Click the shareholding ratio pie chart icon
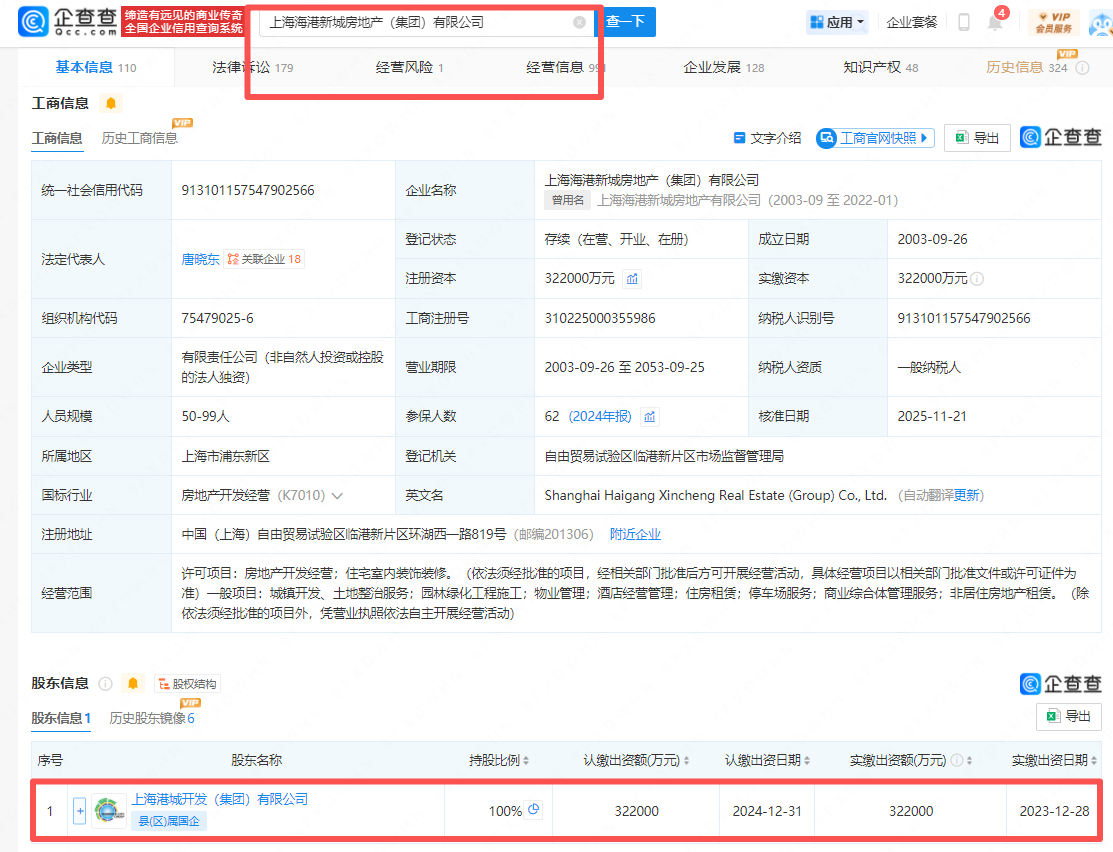 534,810
